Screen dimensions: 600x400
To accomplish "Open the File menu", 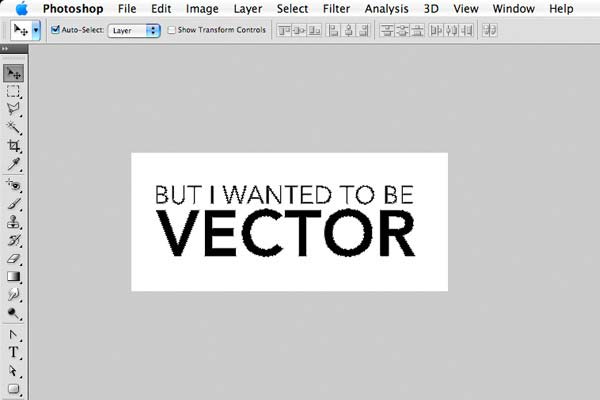I will click(127, 8).
